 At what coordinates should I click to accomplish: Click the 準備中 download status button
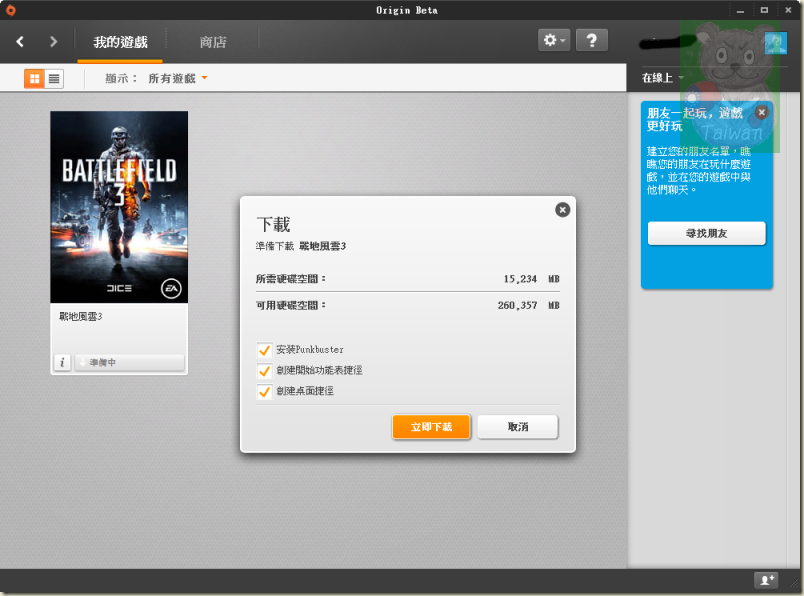(129, 363)
